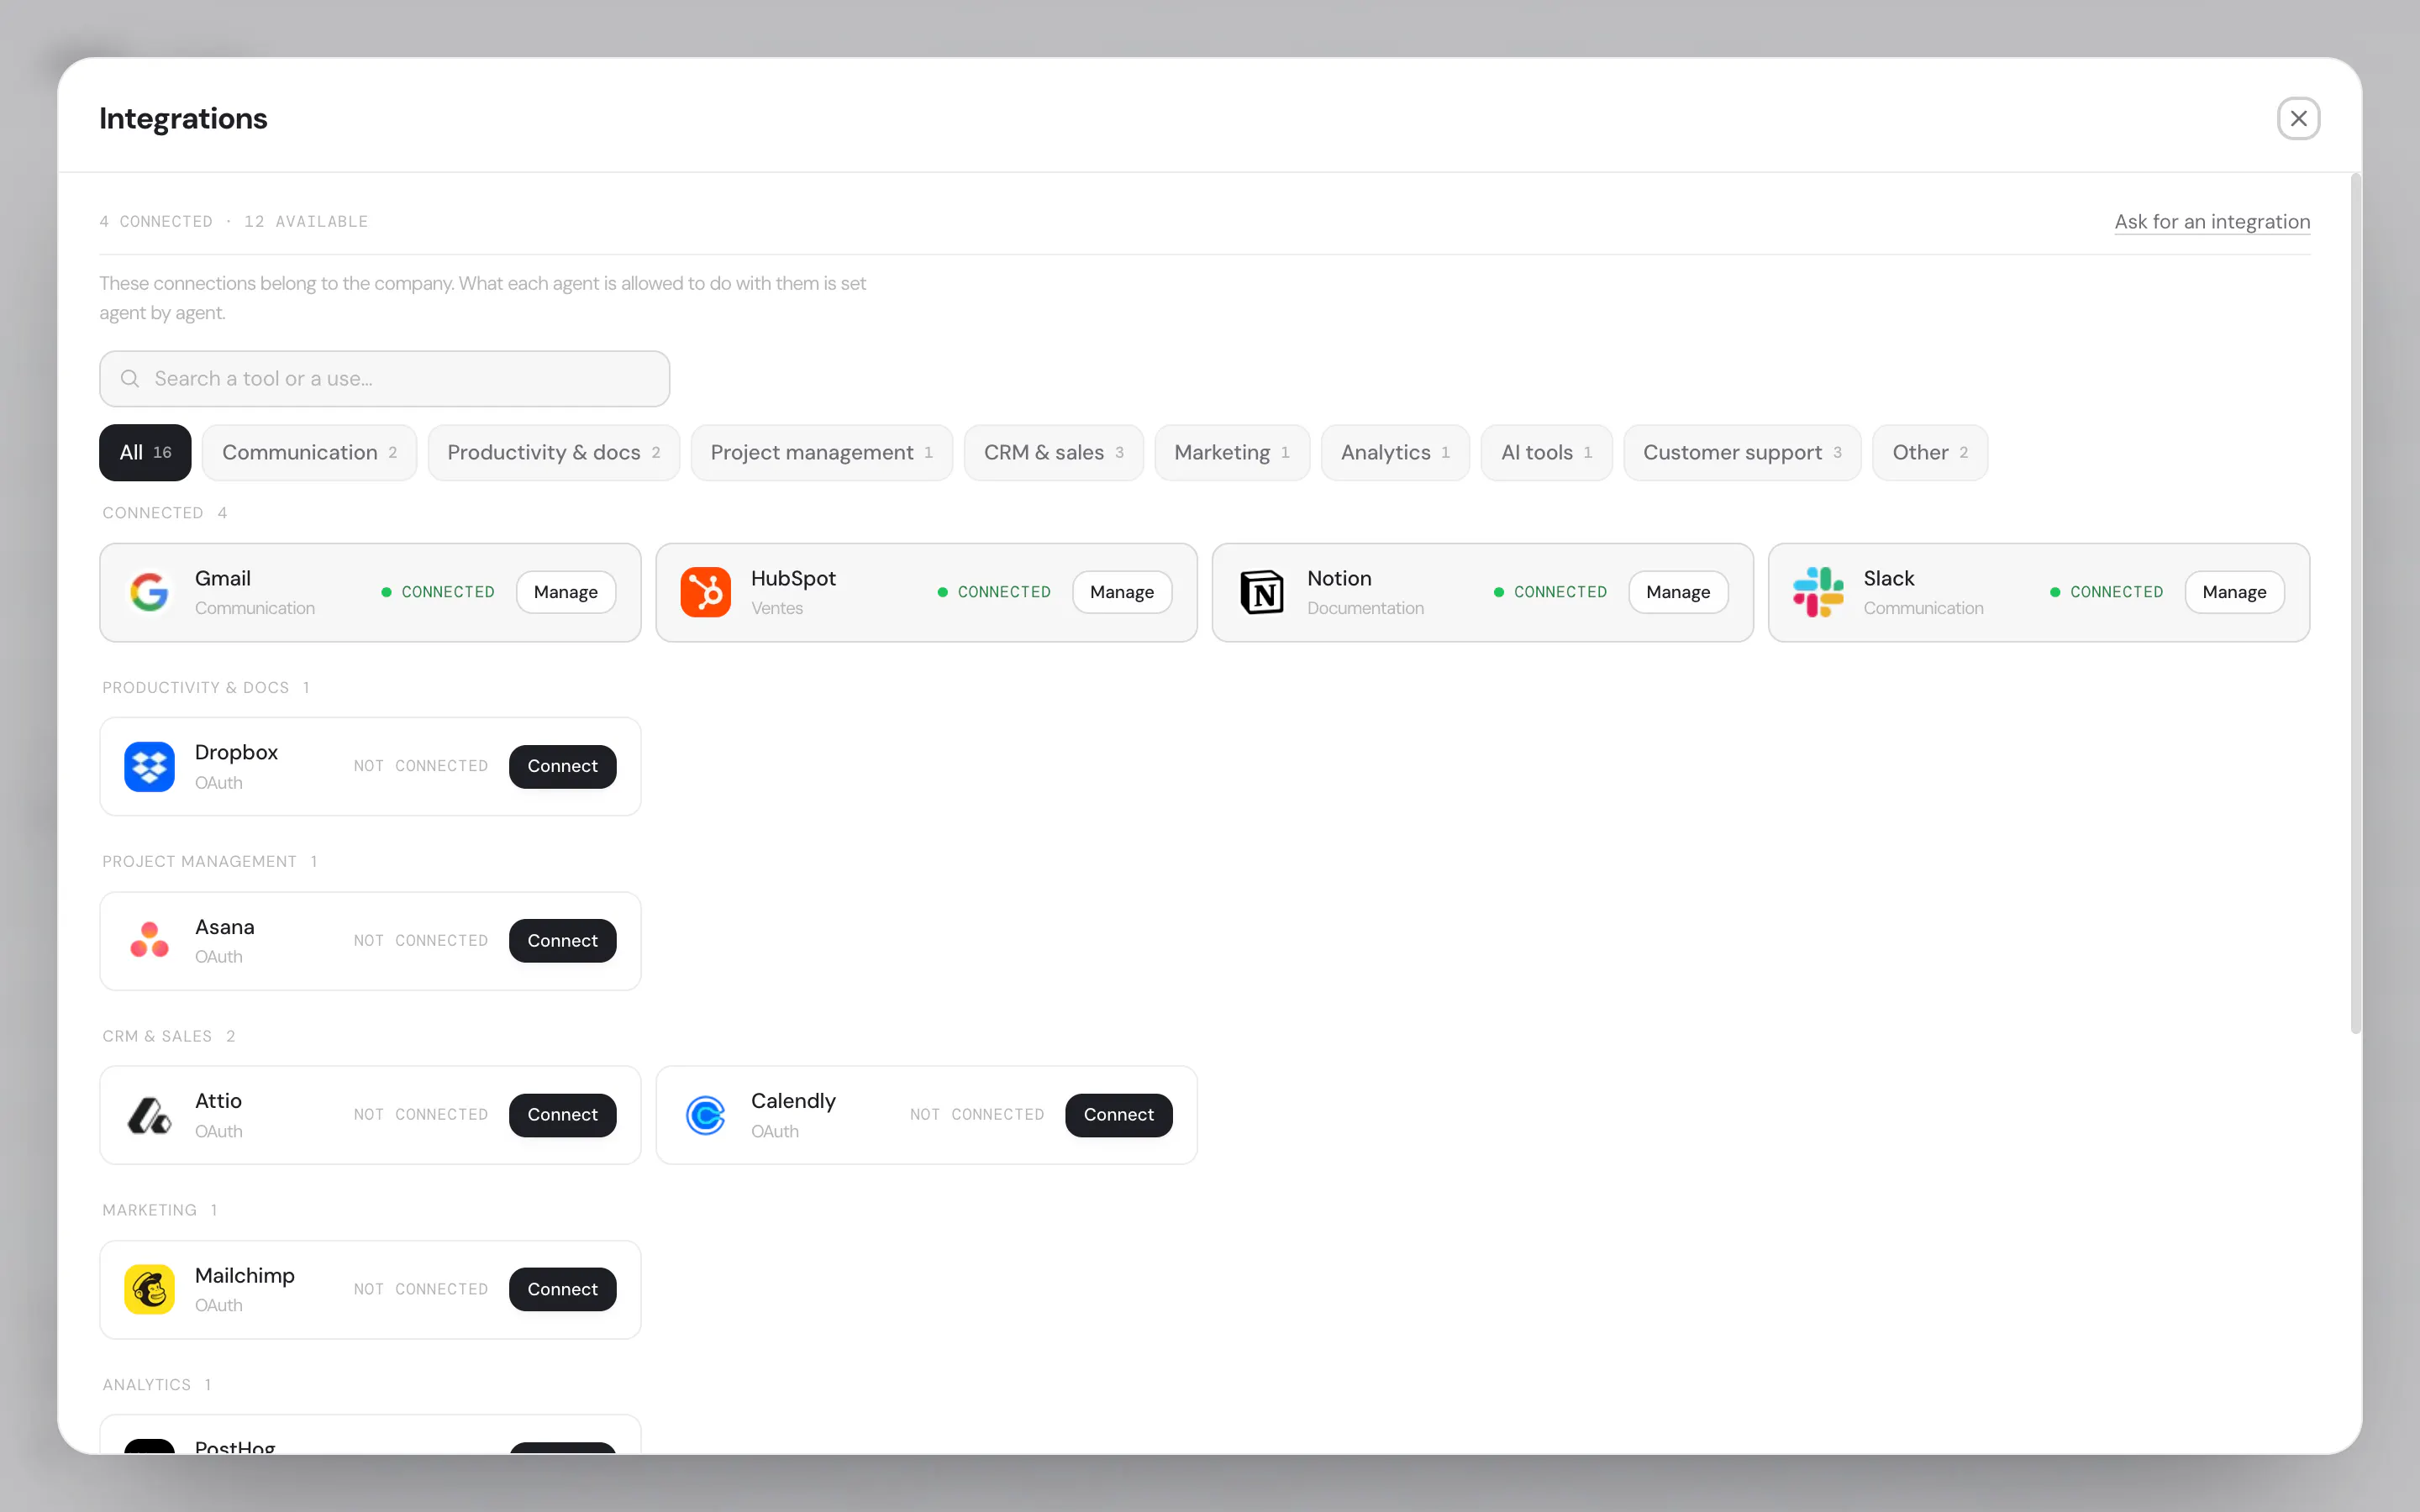
Task: Click the Attio name text
Action: (218, 1101)
